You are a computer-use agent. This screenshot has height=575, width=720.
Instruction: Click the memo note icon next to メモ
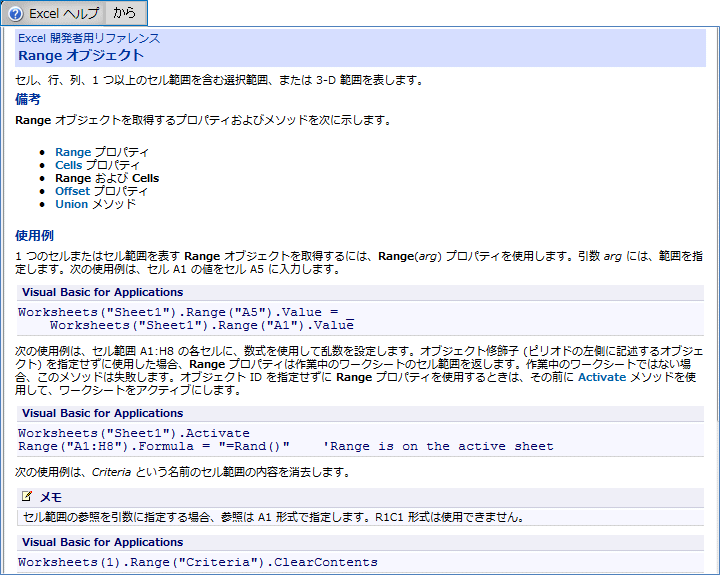pos(27,496)
